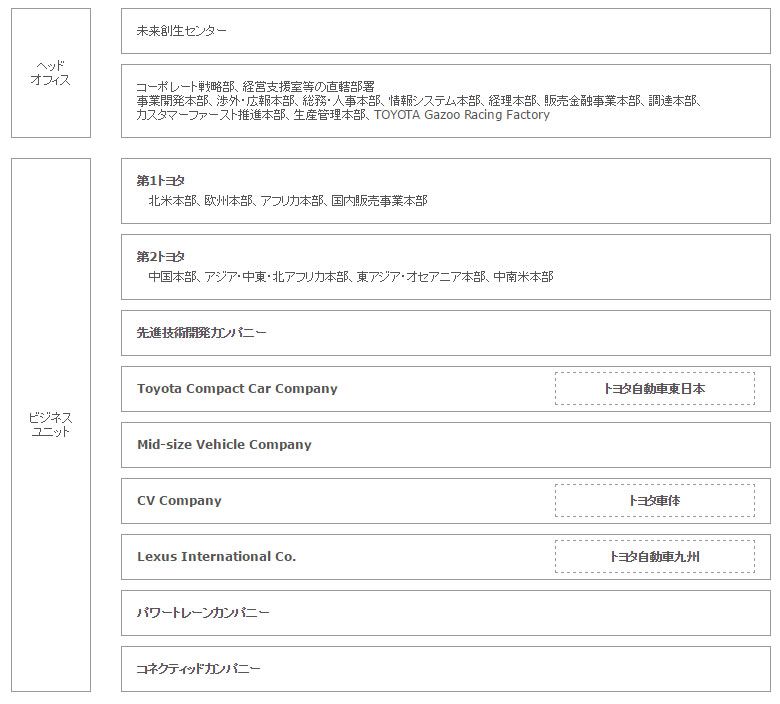Click the CV Company label
Image resolution: width=780 pixels, height=704 pixels.
[179, 501]
